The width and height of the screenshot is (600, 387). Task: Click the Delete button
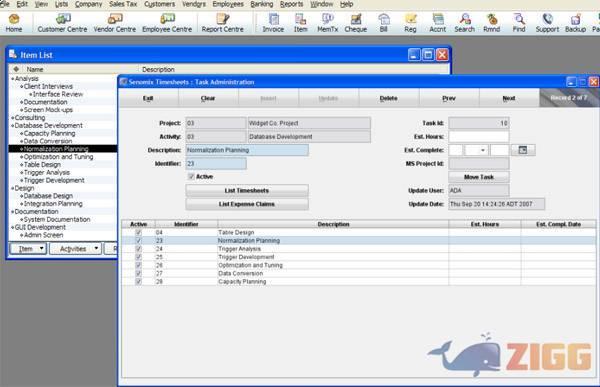[x=388, y=98]
